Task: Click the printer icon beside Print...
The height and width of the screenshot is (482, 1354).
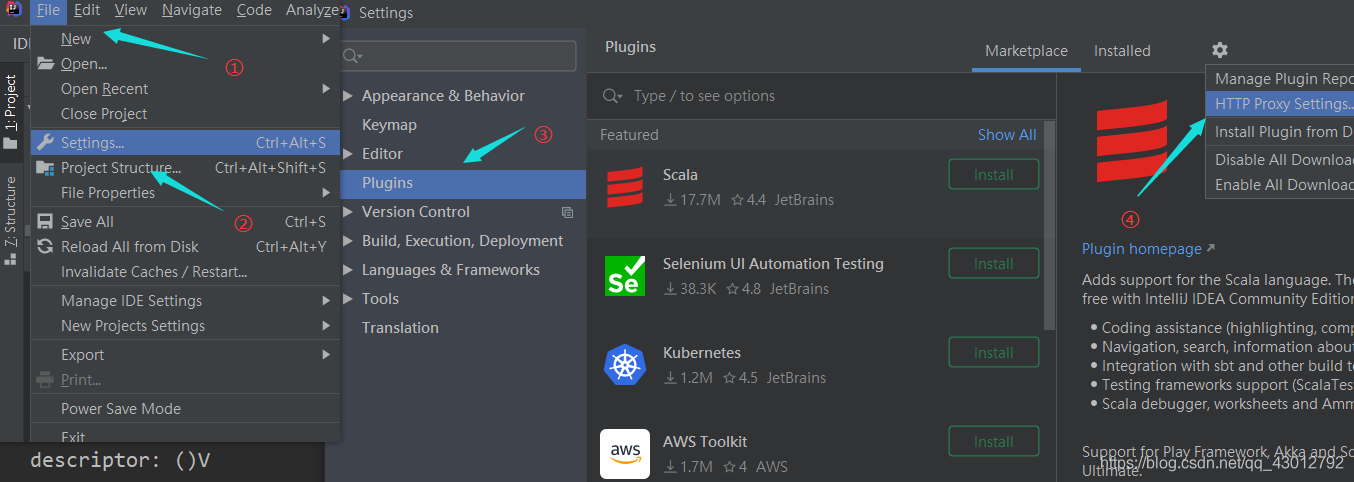Action: coord(45,380)
